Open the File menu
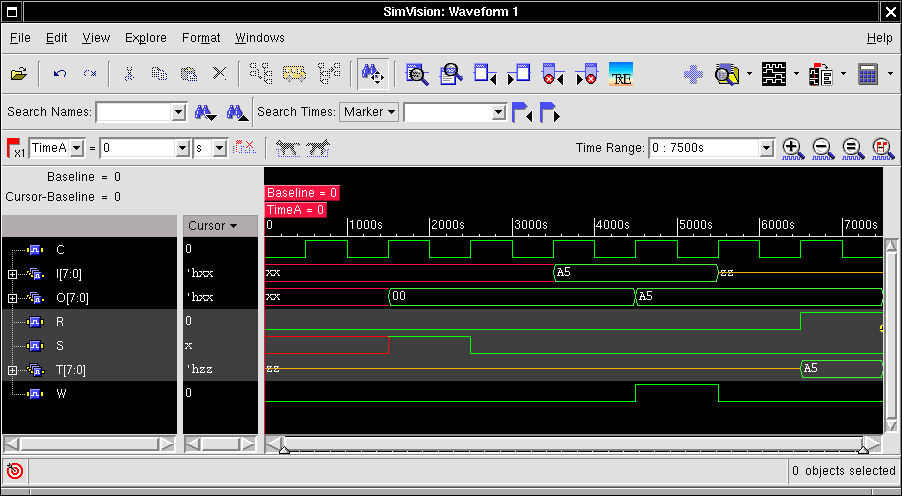Image resolution: width=902 pixels, height=496 pixels. tap(20, 38)
